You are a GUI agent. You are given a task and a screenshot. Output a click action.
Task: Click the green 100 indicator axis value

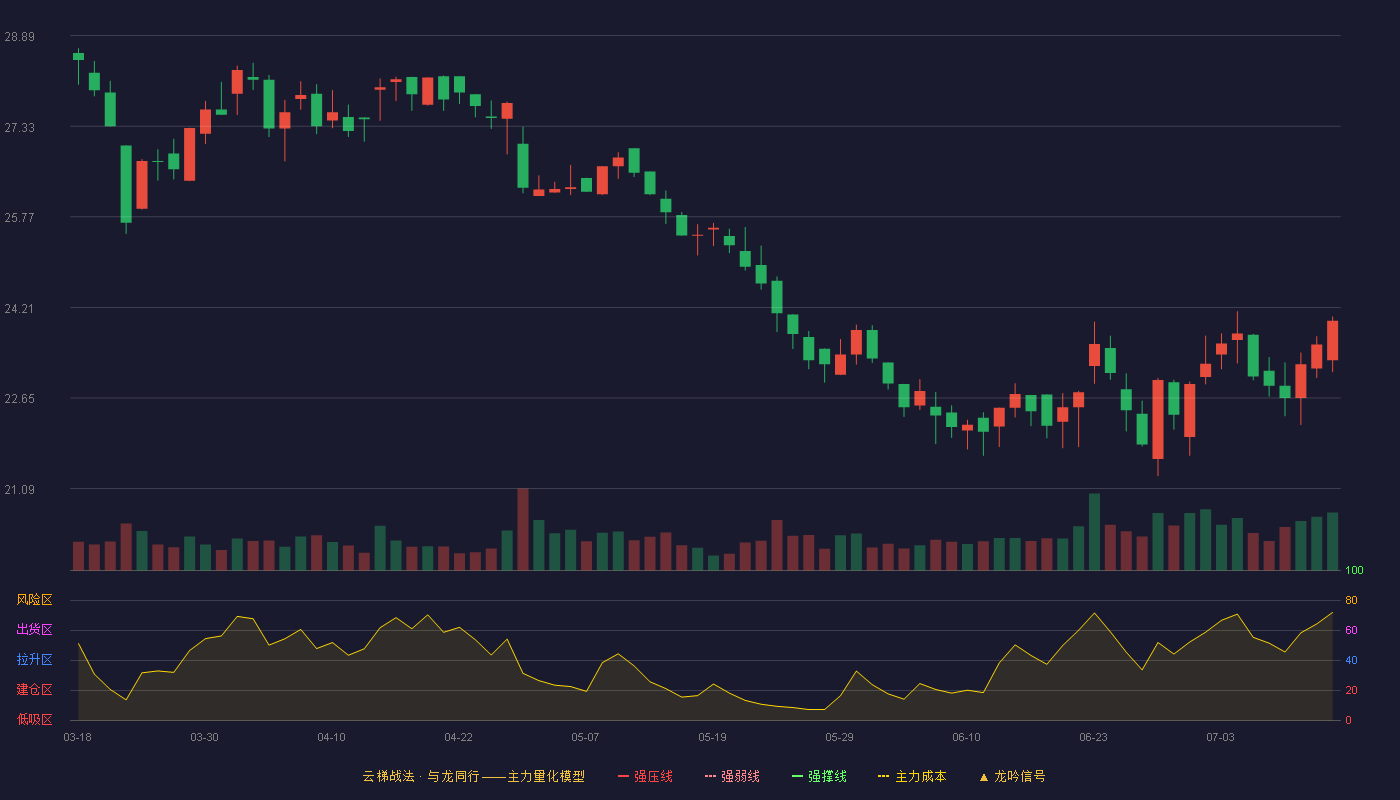click(1354, 571)
